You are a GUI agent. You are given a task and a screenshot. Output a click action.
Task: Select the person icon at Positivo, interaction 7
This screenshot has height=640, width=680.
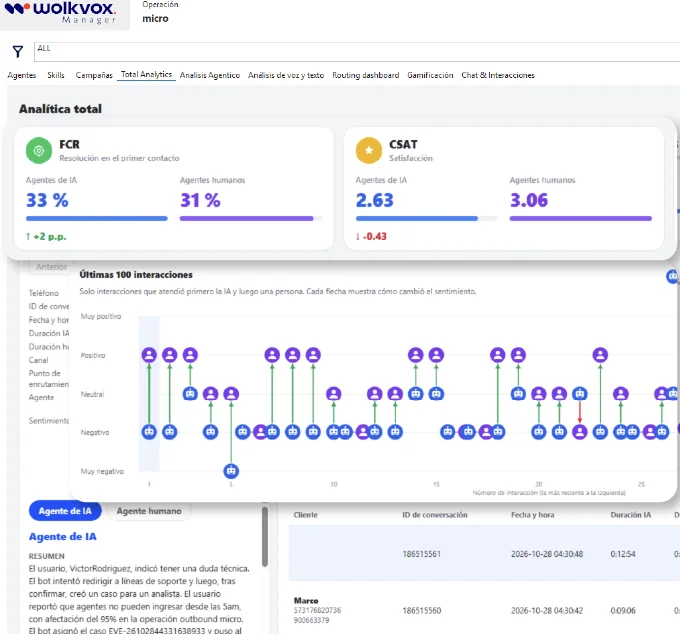tap(272, 355)
